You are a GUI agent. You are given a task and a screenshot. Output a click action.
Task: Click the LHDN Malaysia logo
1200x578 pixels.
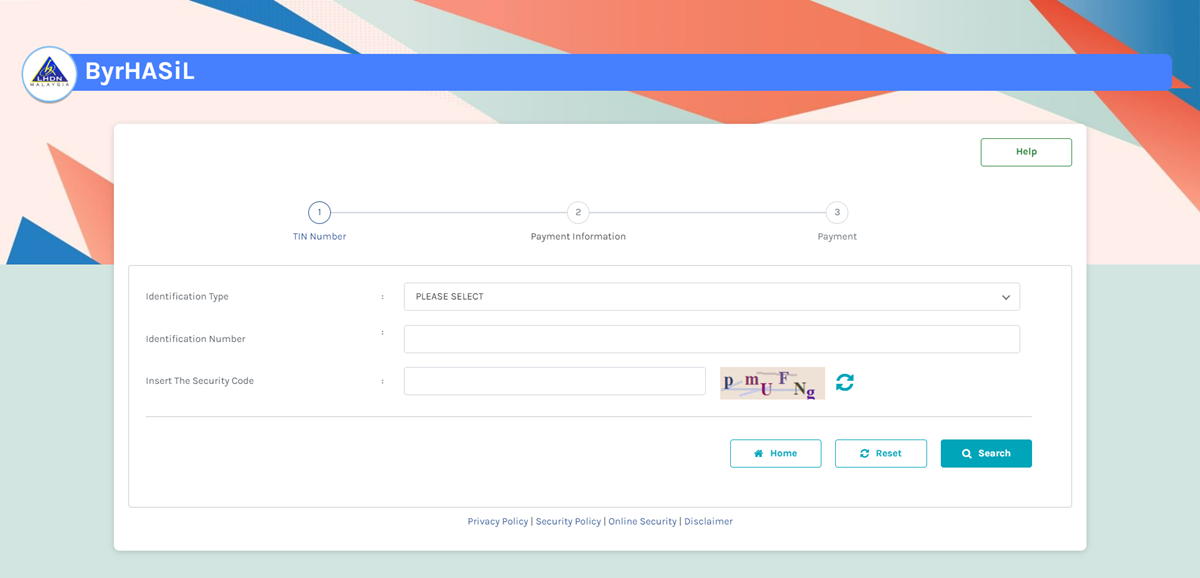click(49, 74)
